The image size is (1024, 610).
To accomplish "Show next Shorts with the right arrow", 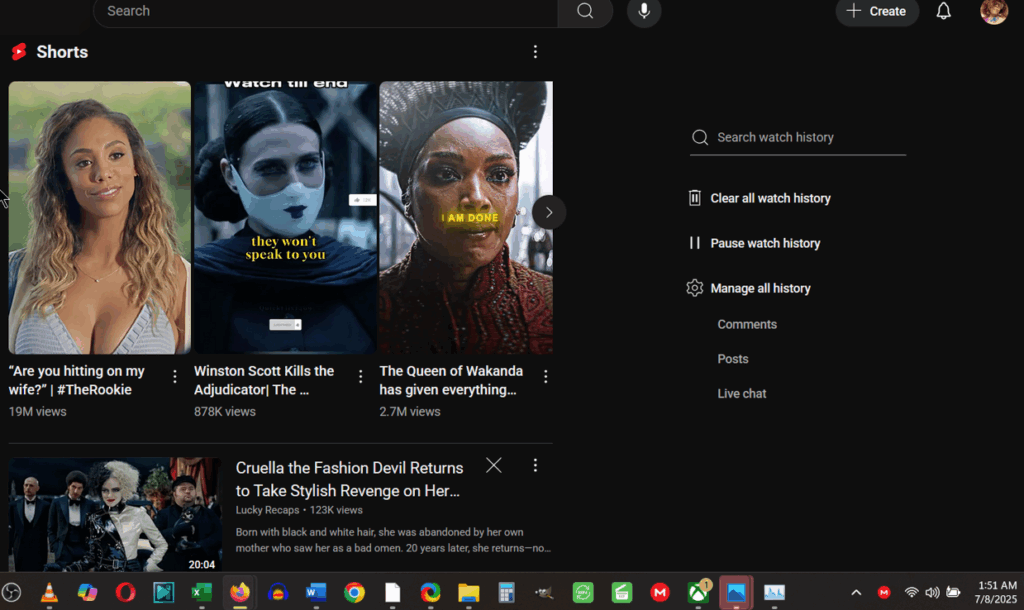I will (x=549, y=212).
